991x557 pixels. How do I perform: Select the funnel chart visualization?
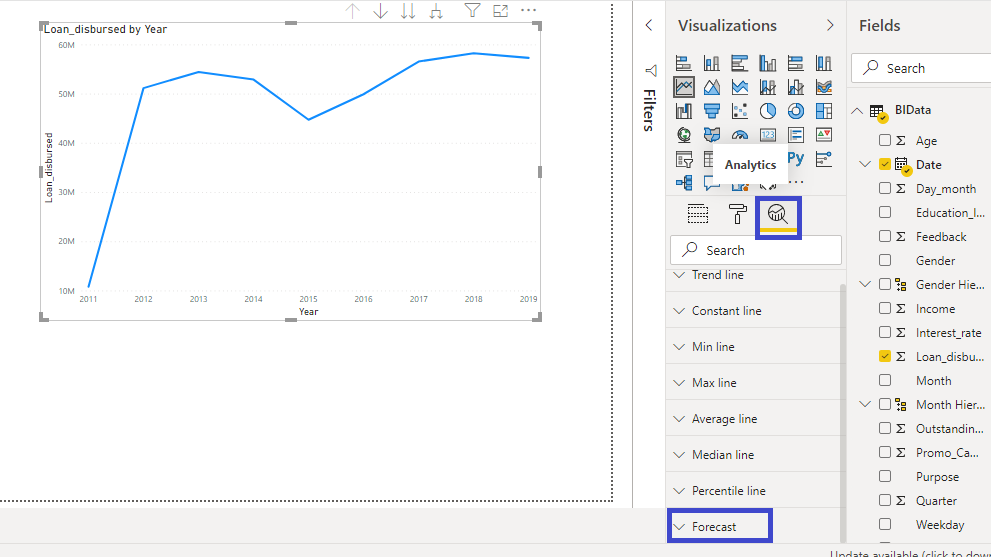point(712,111)
